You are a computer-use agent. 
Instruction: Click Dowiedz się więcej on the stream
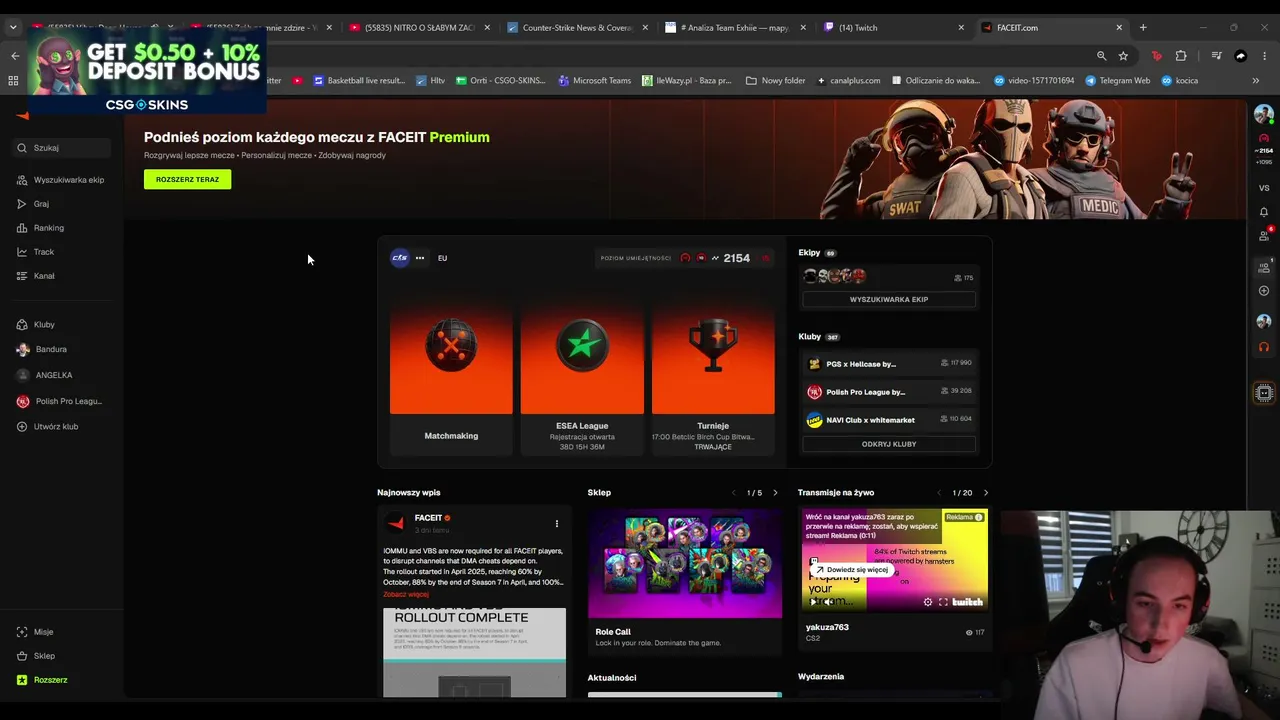850,570
